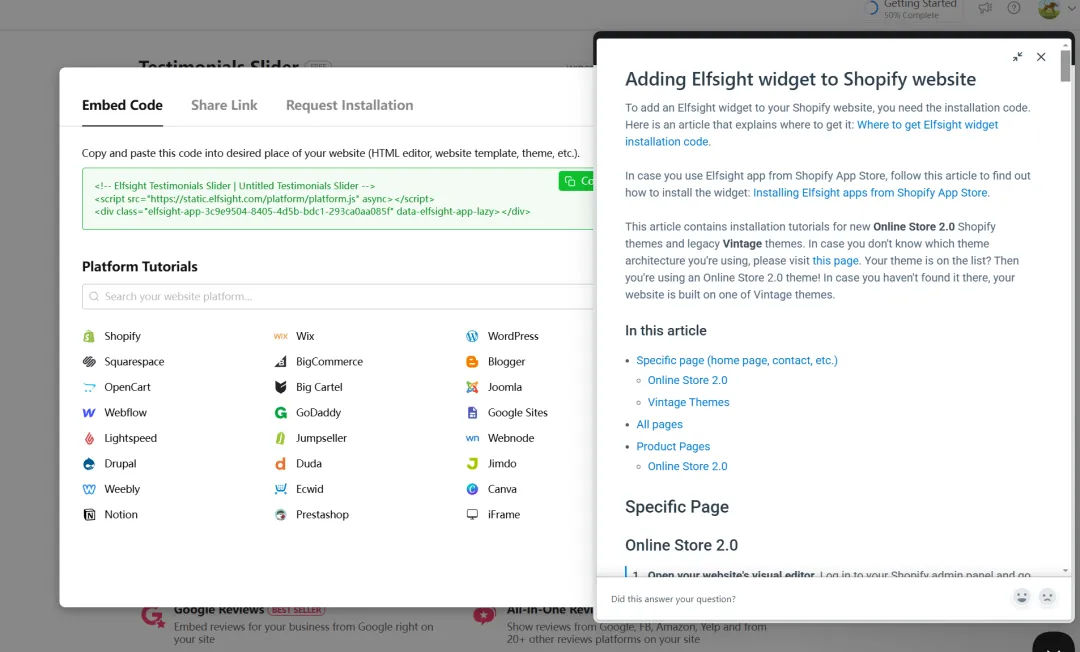
Task: Click the green copy code button
Action: 577,181
